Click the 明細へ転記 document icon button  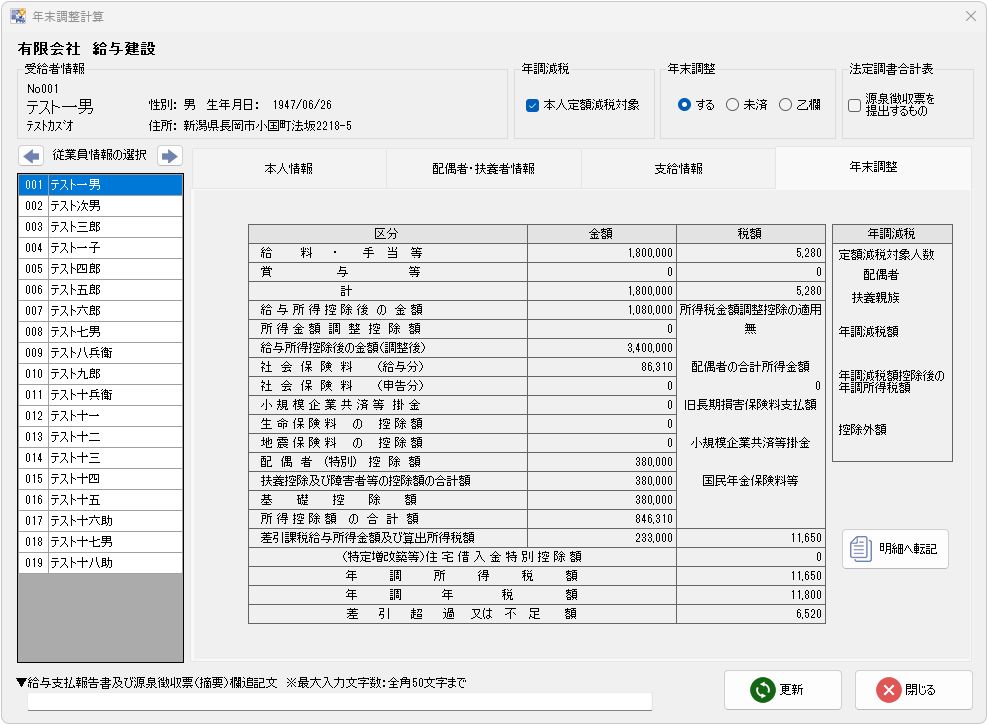pyautogui.click(x=894, y=548)
